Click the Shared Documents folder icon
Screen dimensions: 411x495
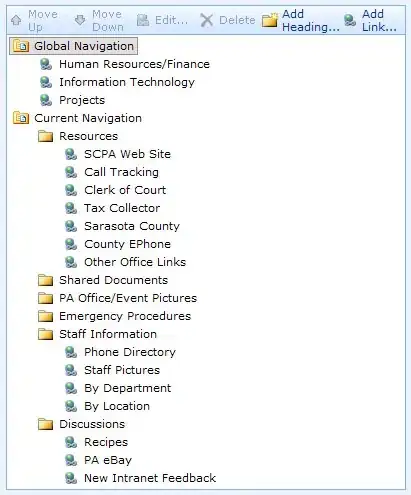click(x=46, y=280)
